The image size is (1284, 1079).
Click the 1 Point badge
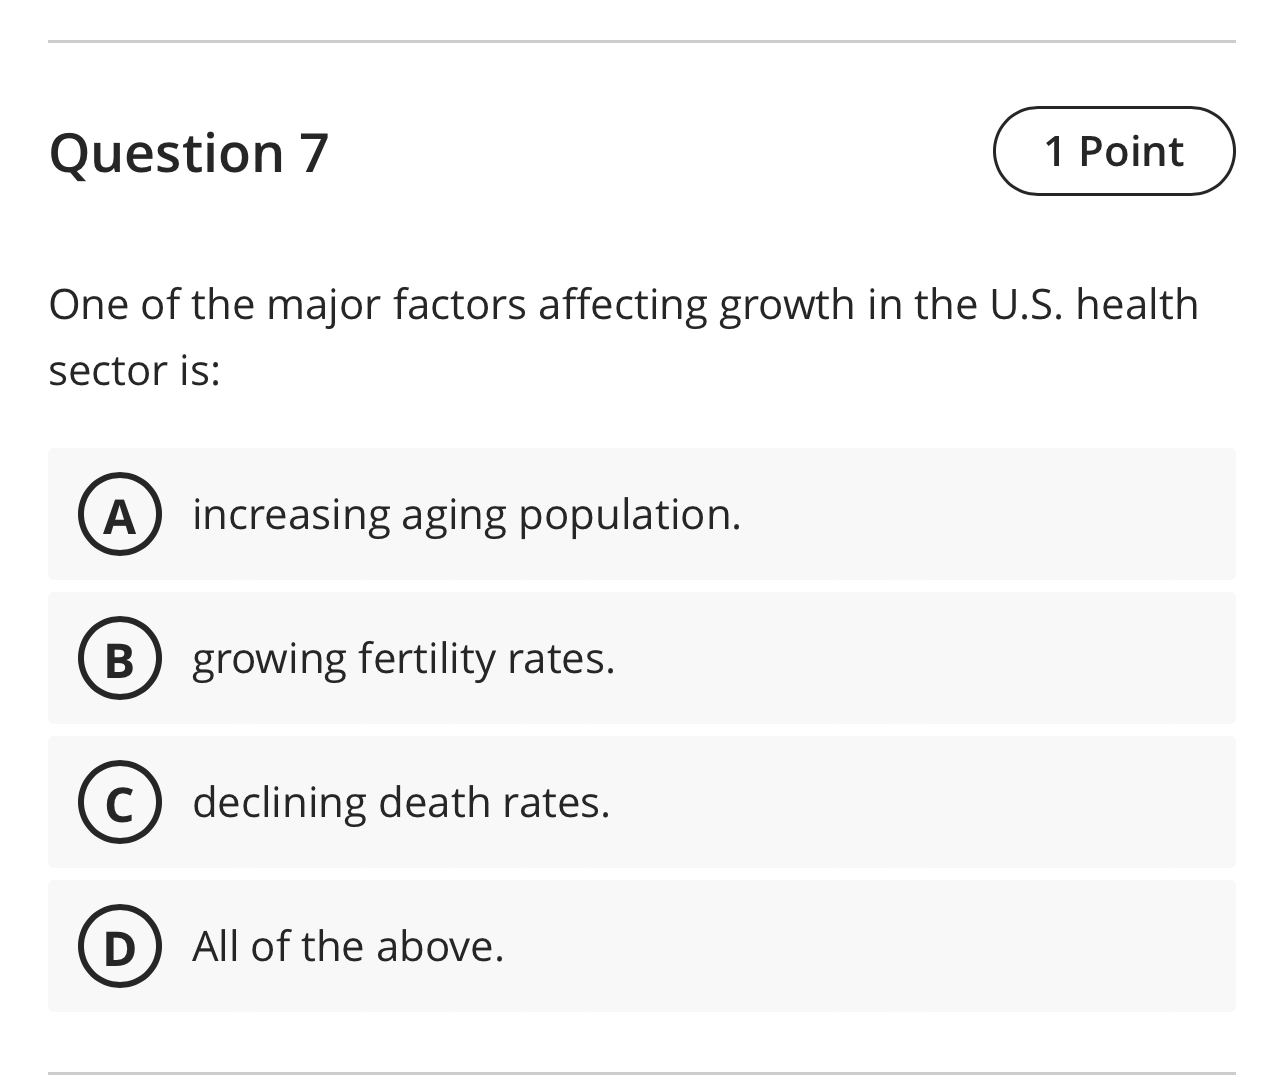[x=1114, y=151]
